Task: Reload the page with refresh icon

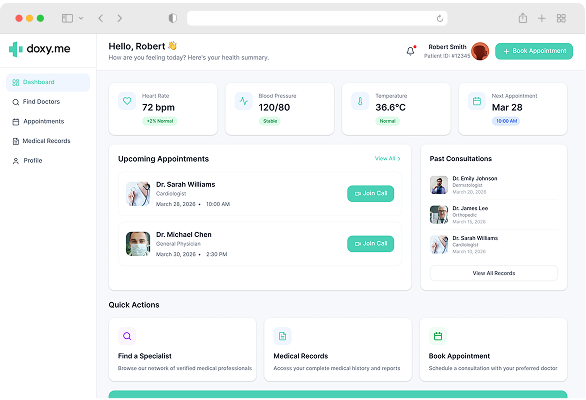Action: coord(440,18)
